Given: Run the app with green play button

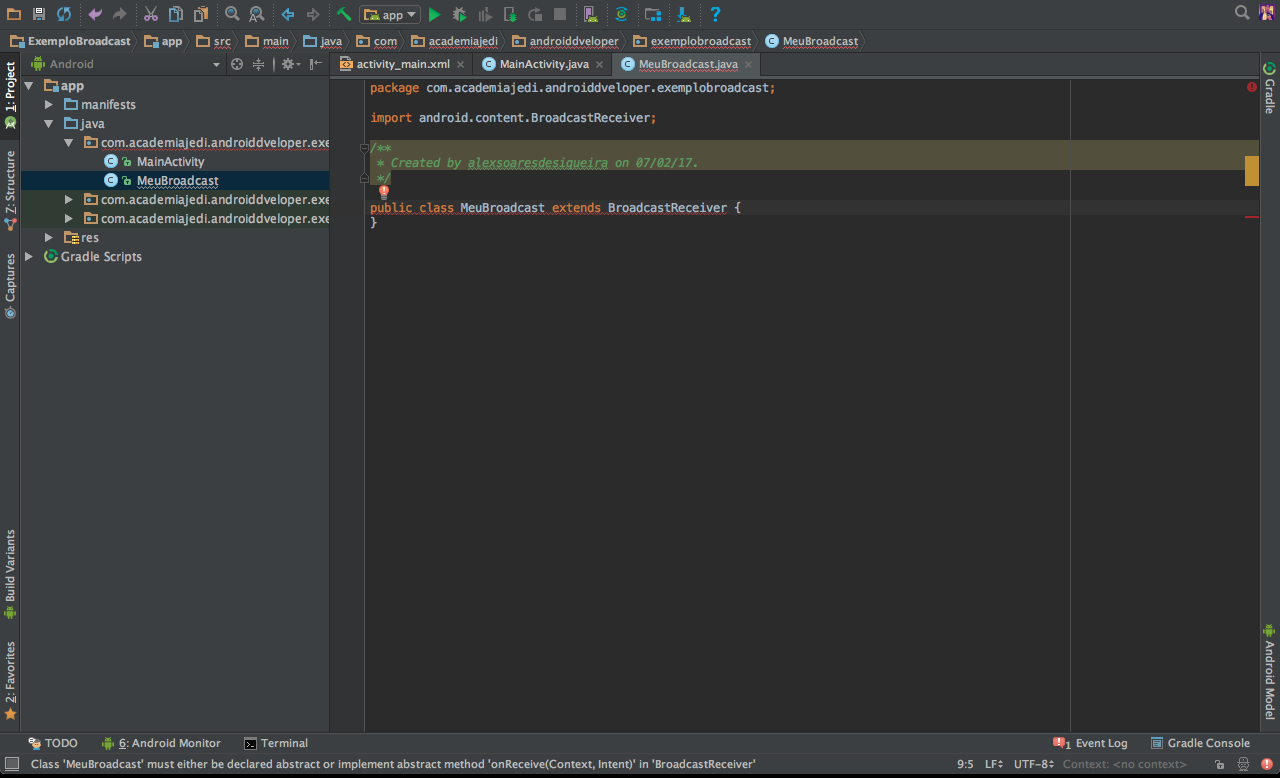Looking at the screenshot, I should pyautogui.click(x=434, y=14).
